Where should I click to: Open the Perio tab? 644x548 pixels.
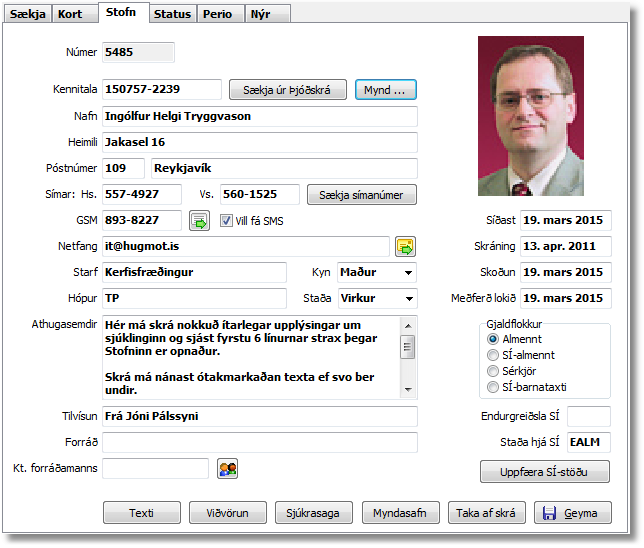221,14
